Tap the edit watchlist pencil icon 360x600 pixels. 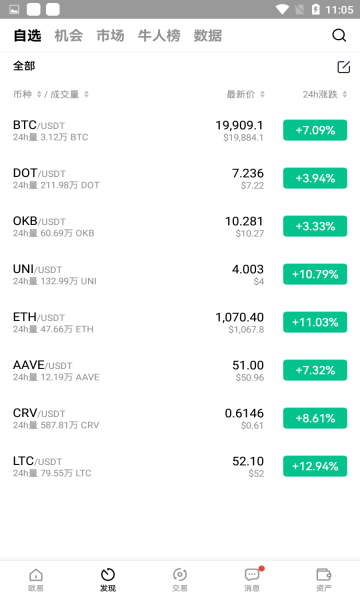coord(344,67)
